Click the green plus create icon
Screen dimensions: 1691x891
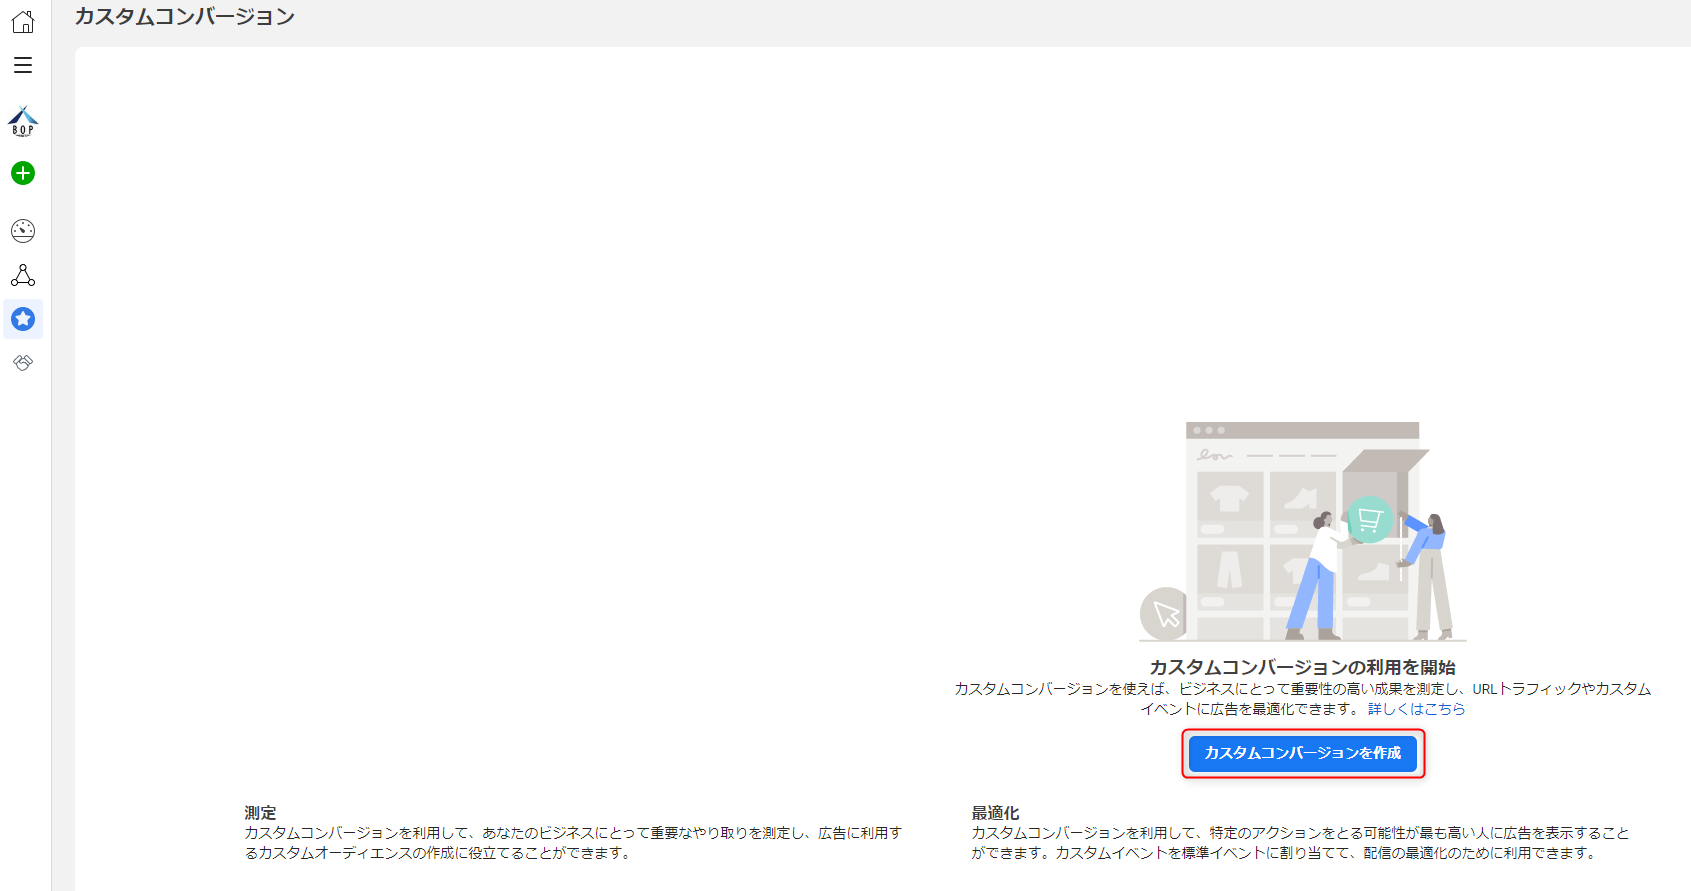23,174
